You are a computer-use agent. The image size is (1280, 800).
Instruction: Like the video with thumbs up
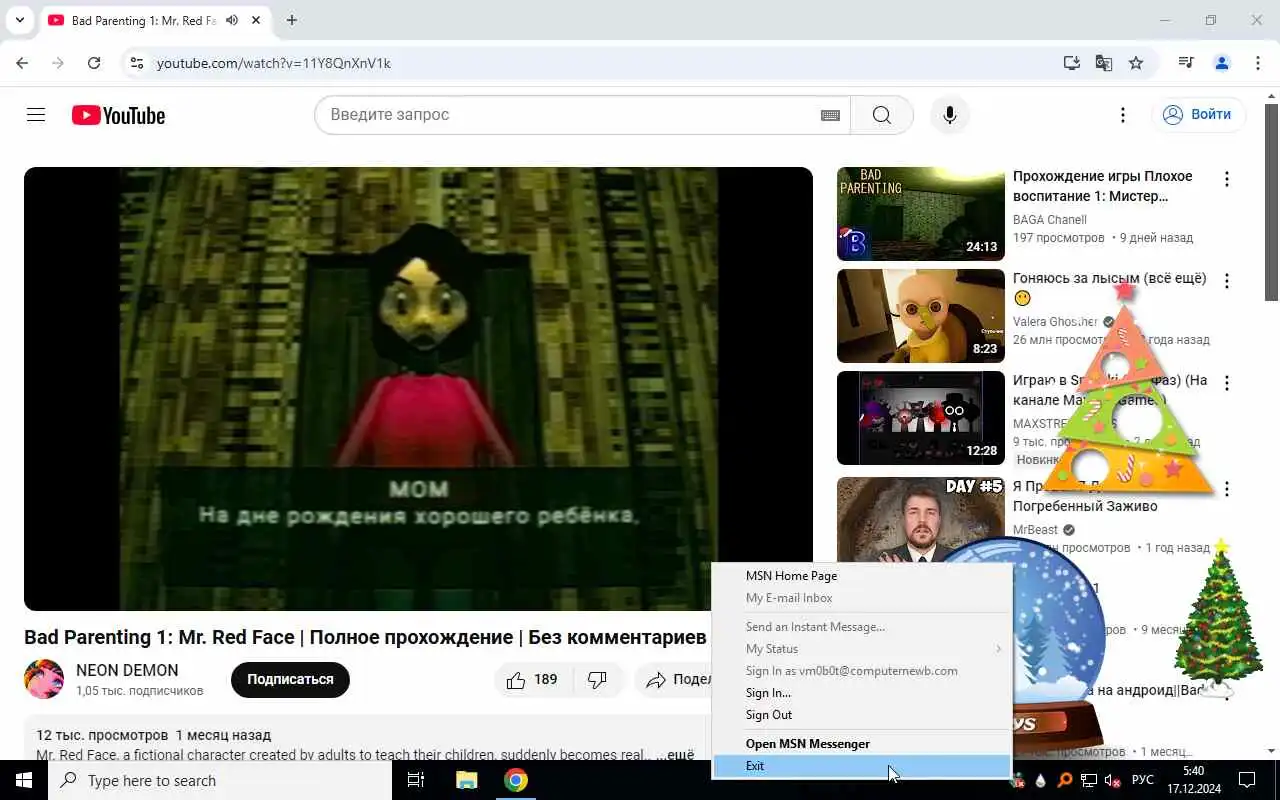tap(531, 680)
